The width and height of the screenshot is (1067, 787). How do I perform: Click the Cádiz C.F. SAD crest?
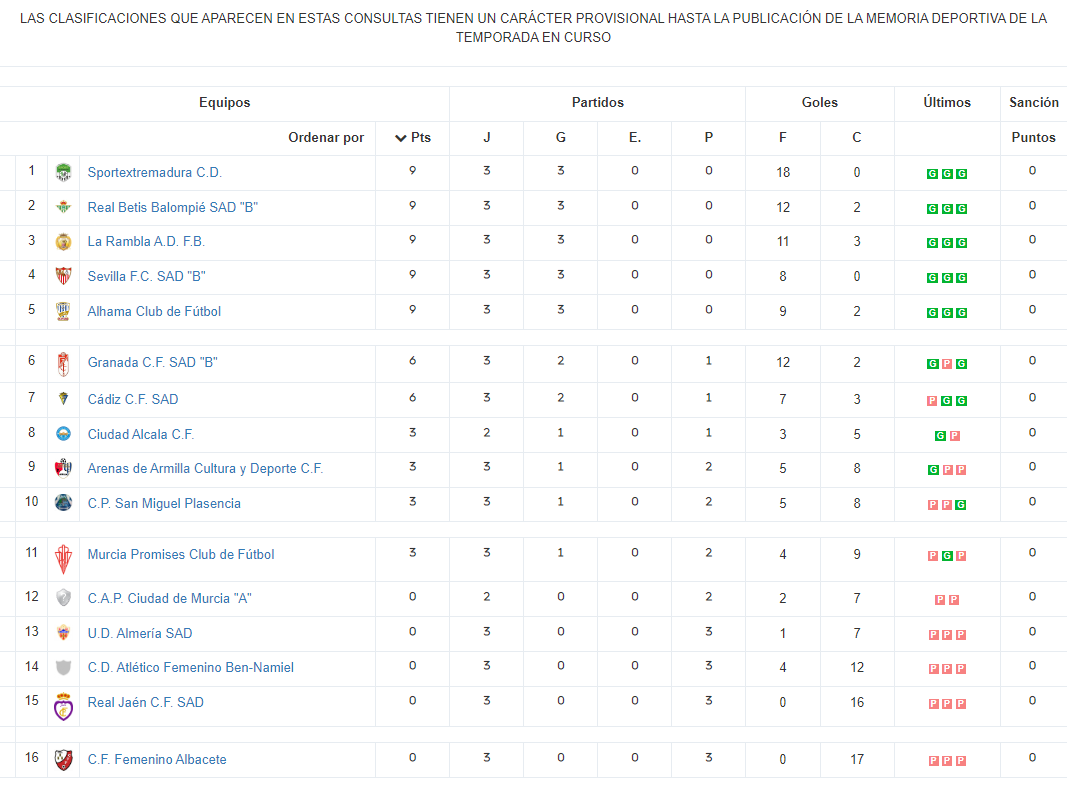click(x=63, y=399)
